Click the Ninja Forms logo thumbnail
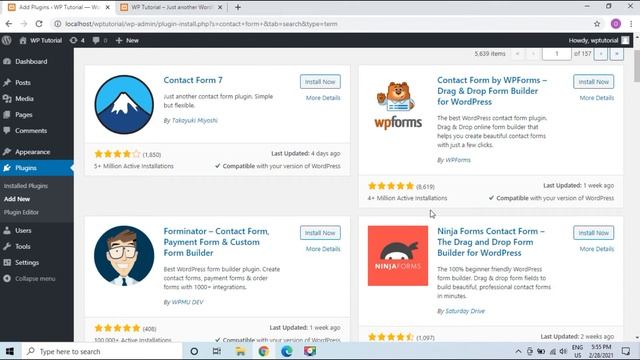 398,256
